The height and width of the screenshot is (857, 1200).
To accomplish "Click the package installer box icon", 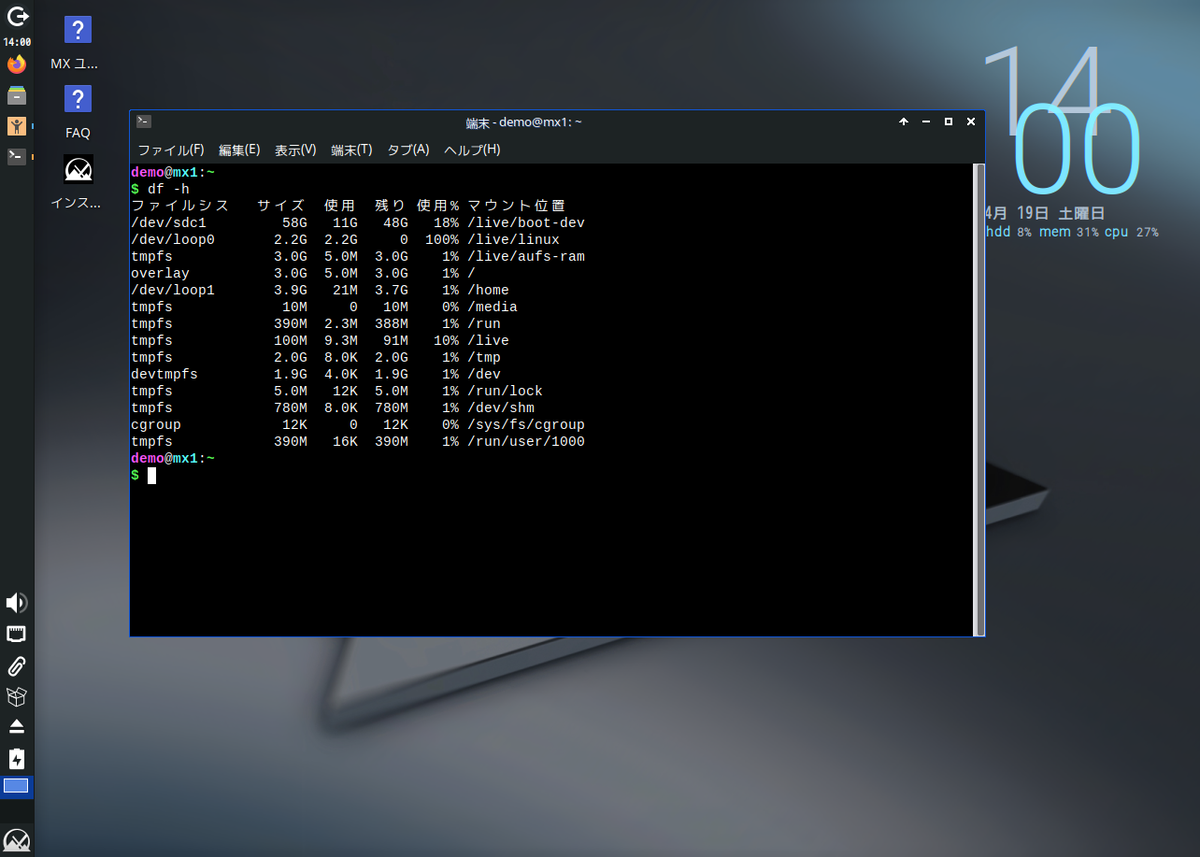I will click(x=17, y=697).
